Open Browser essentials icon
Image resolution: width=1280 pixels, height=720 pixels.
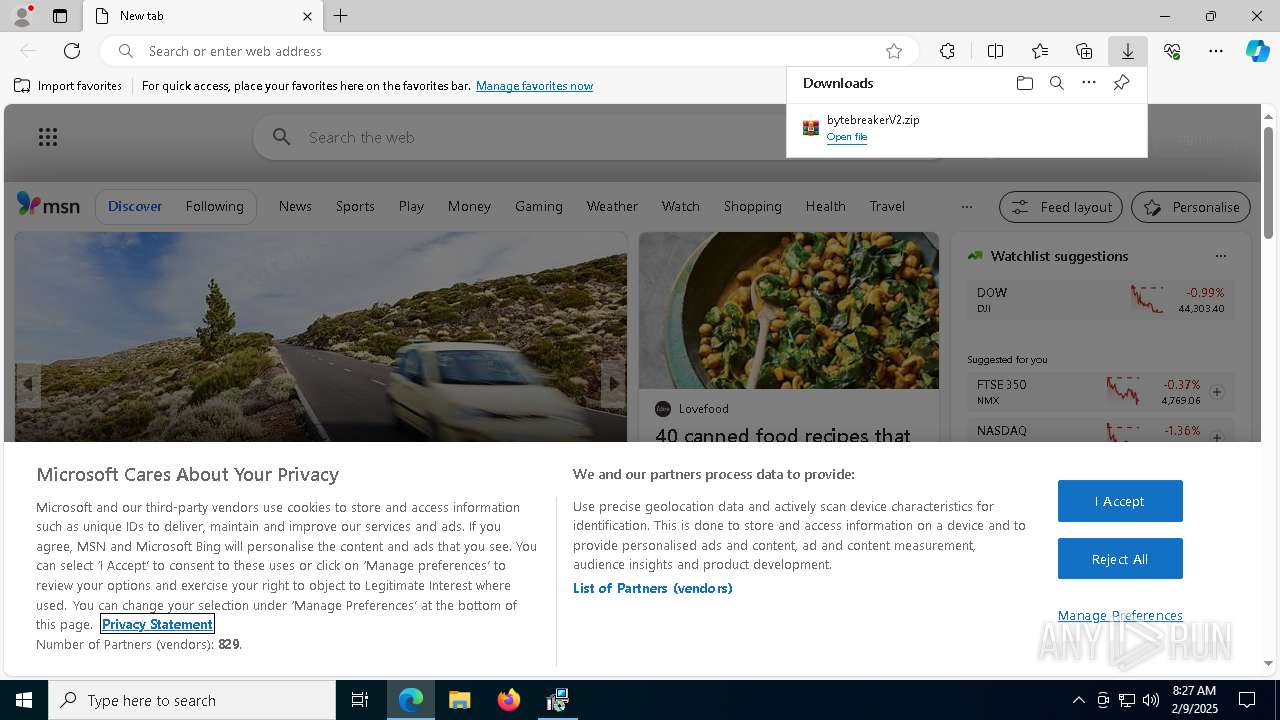point(1172,51)
